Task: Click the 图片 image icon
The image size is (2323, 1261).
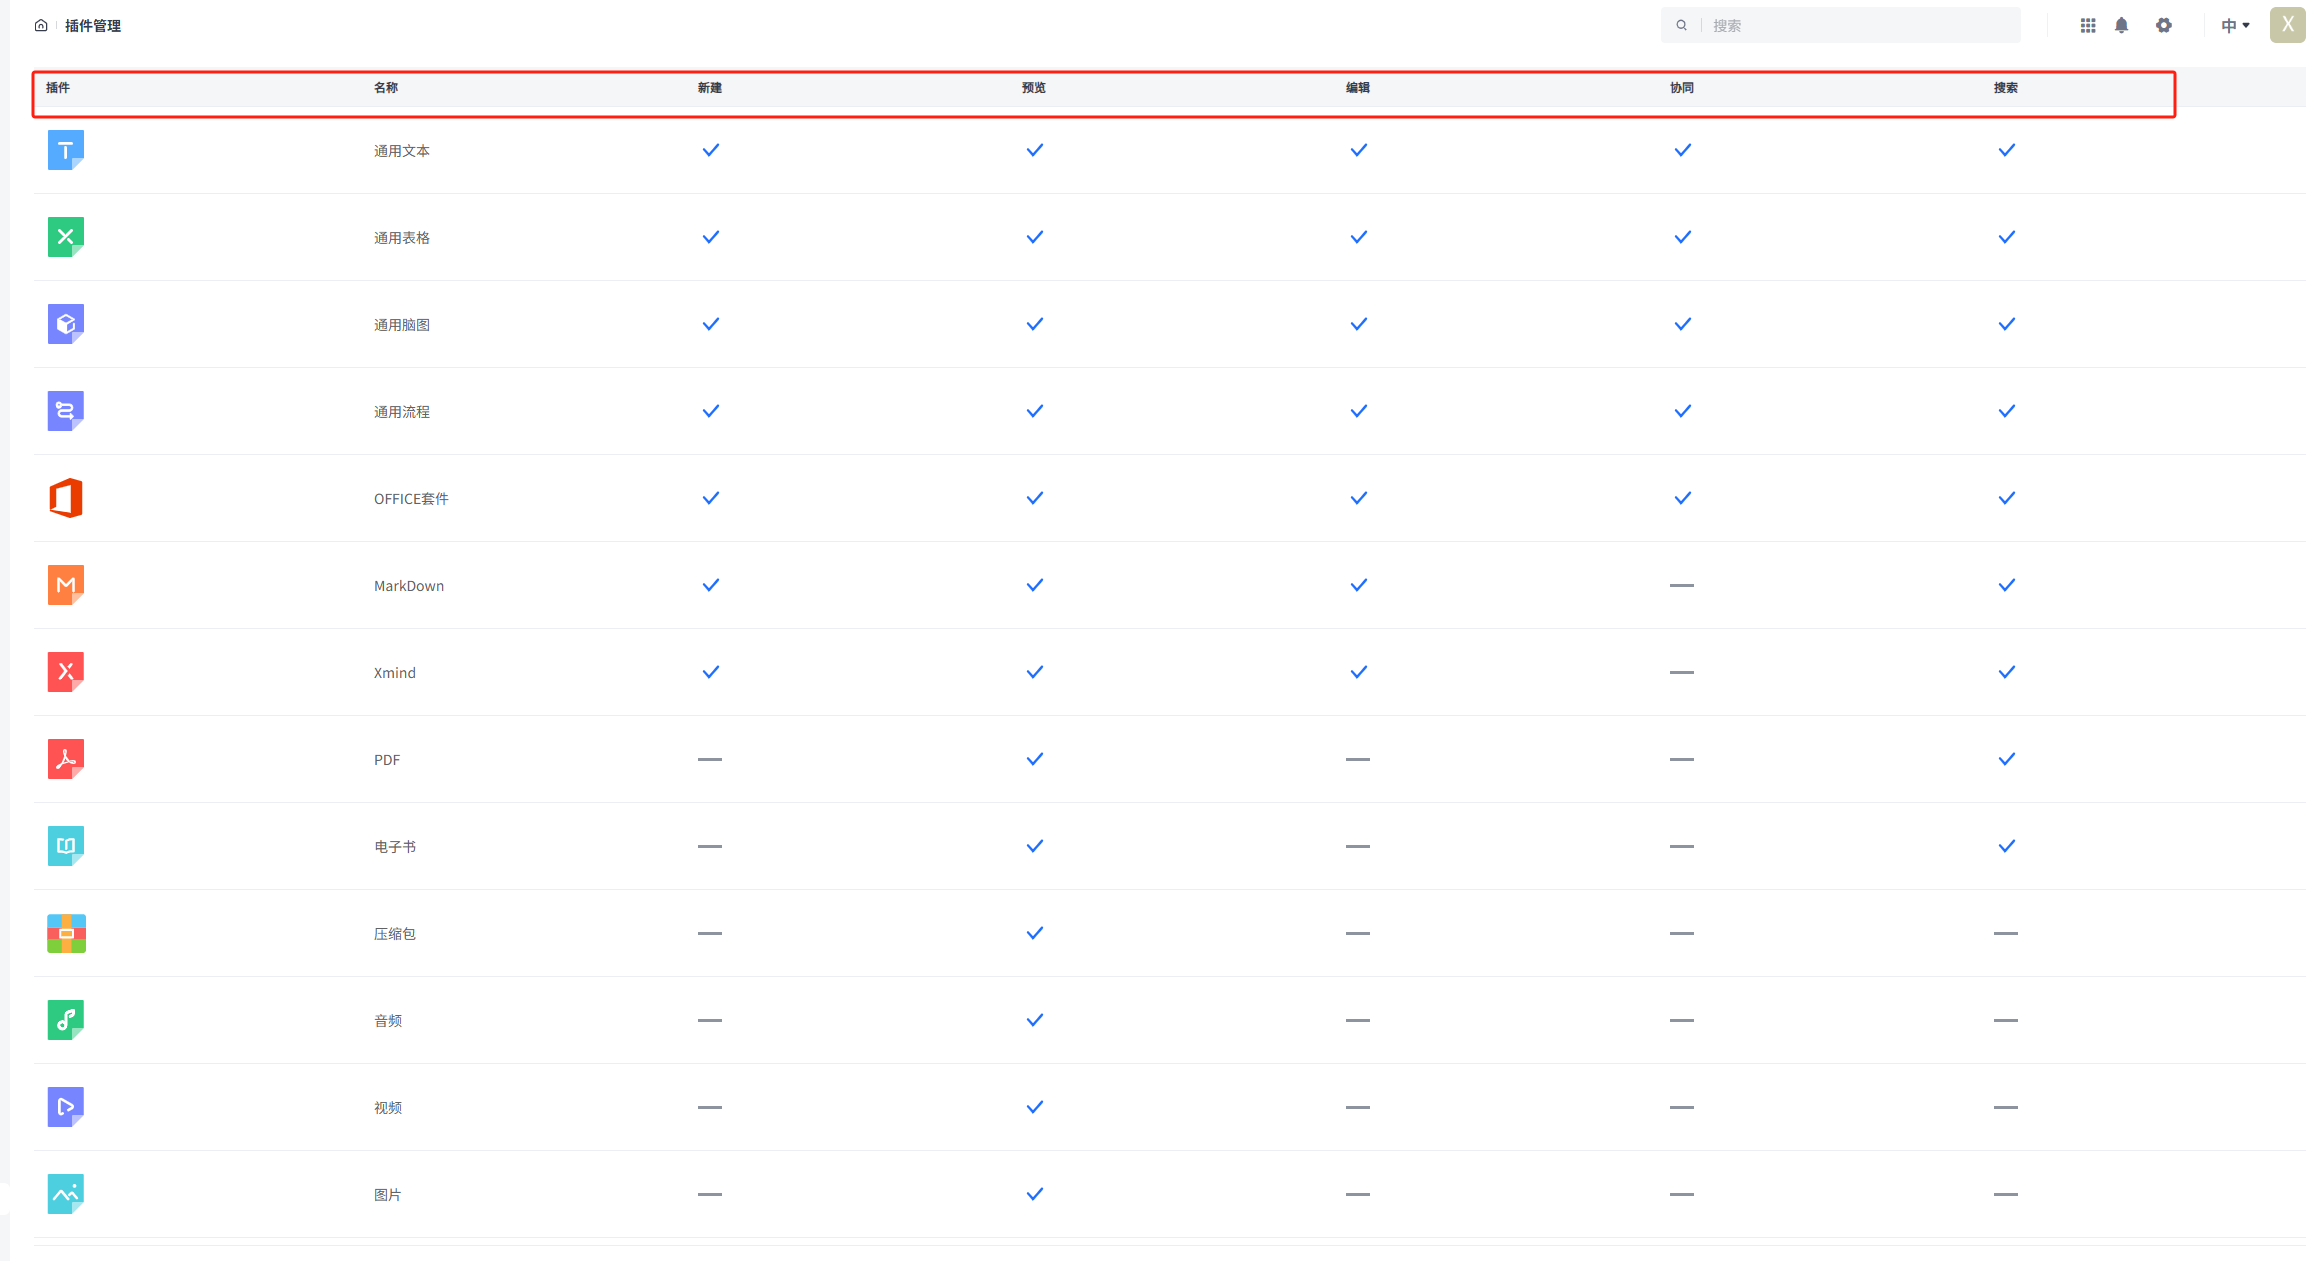Action: (66, 1194)
